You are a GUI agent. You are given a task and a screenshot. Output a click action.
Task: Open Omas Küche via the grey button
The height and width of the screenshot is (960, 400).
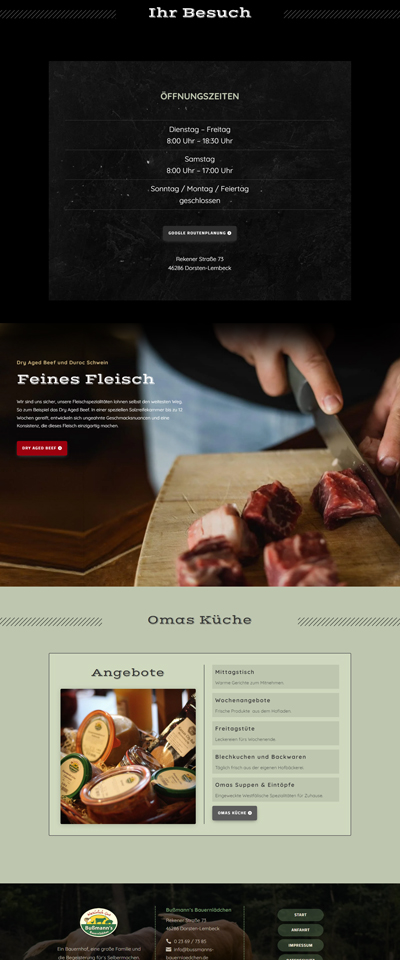pos(235,813)
